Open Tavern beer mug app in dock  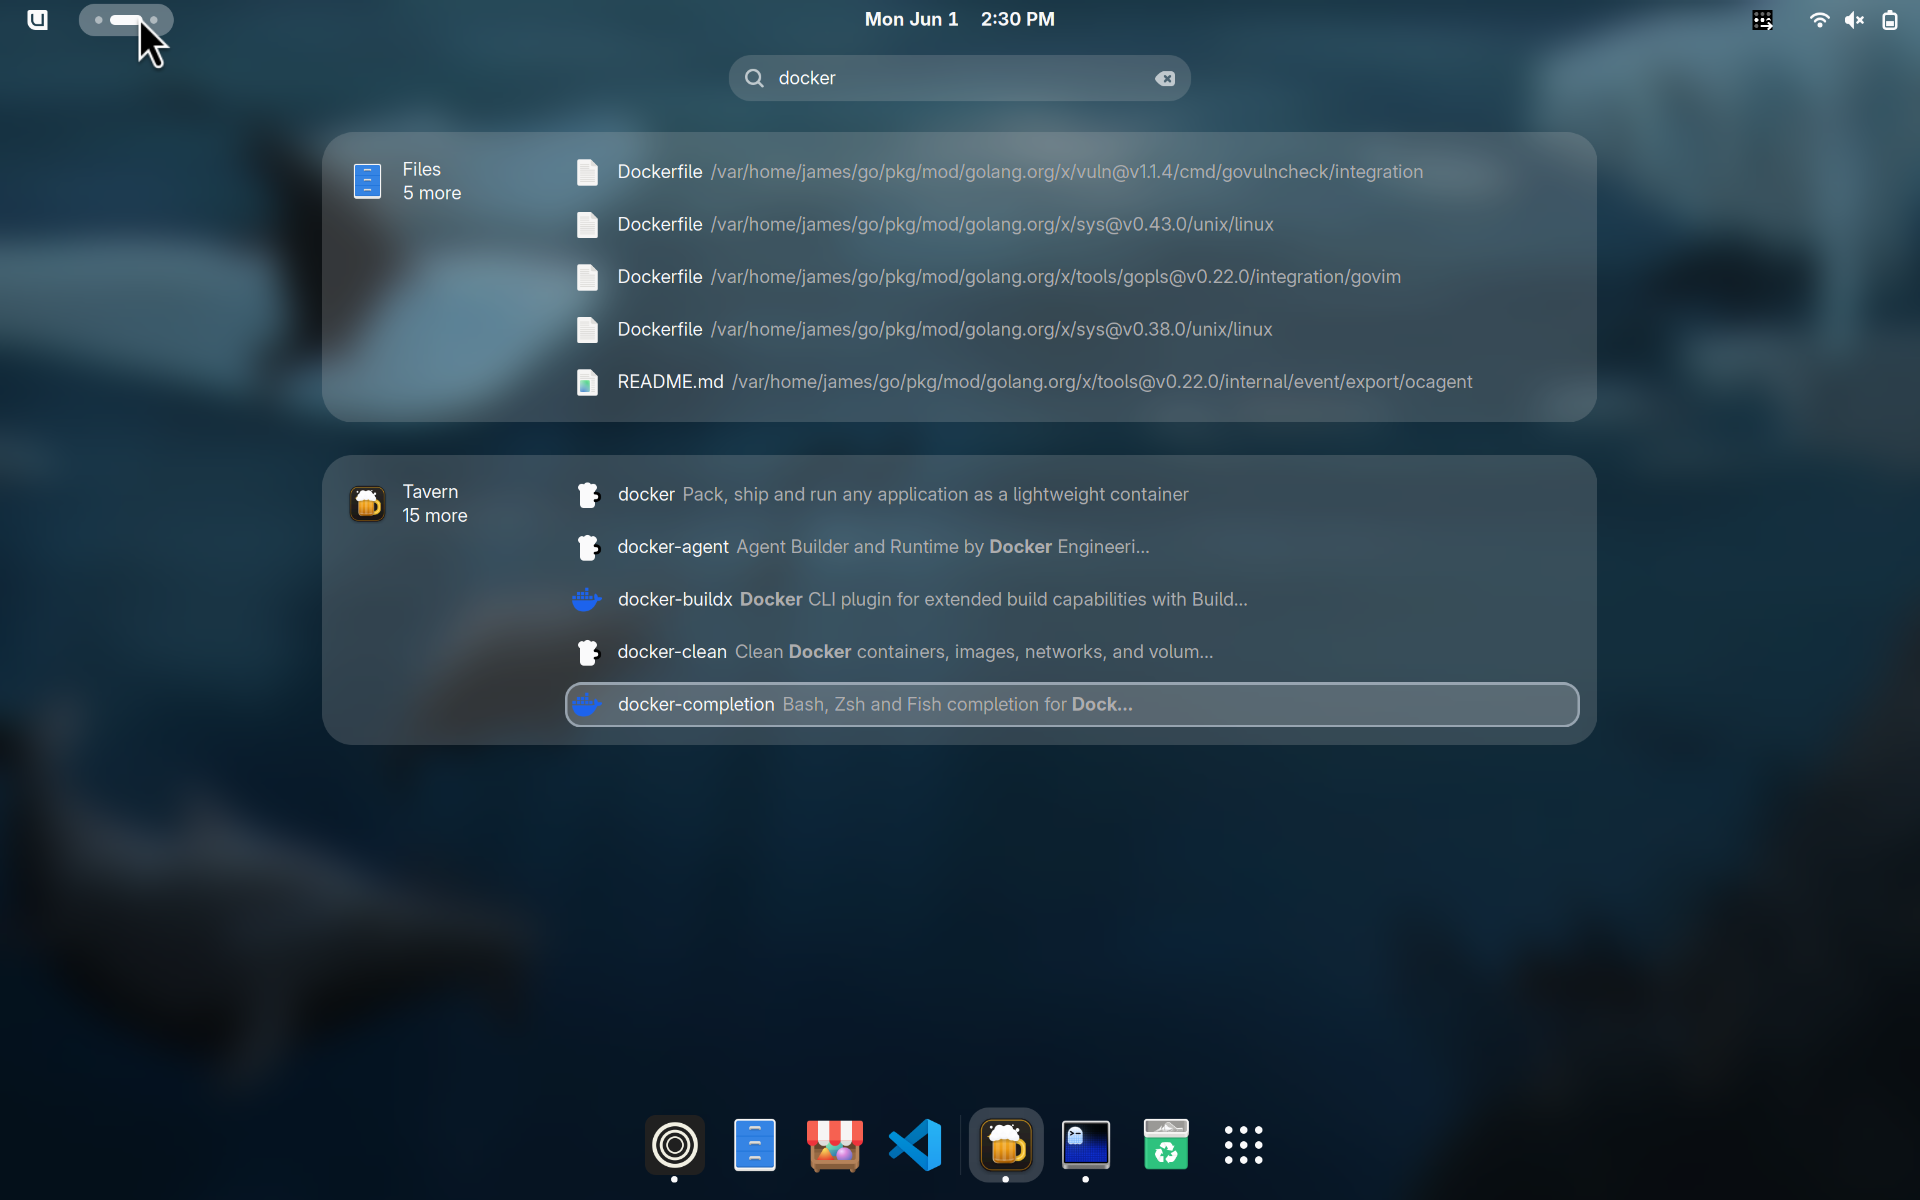click(1006, 1145)
